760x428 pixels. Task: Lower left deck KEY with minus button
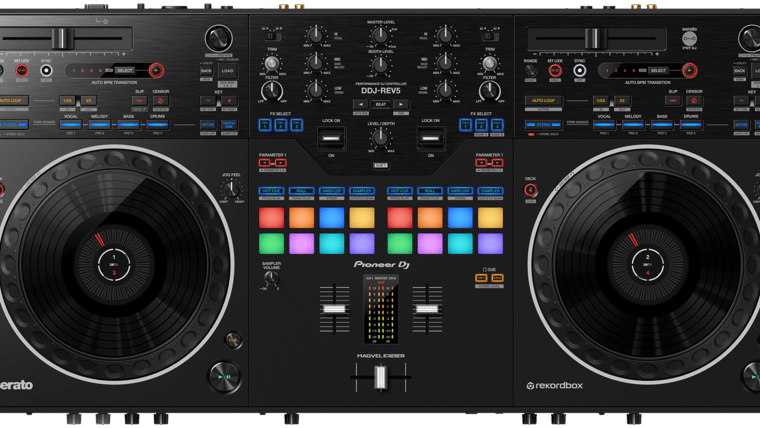click(x=208, y=101)
